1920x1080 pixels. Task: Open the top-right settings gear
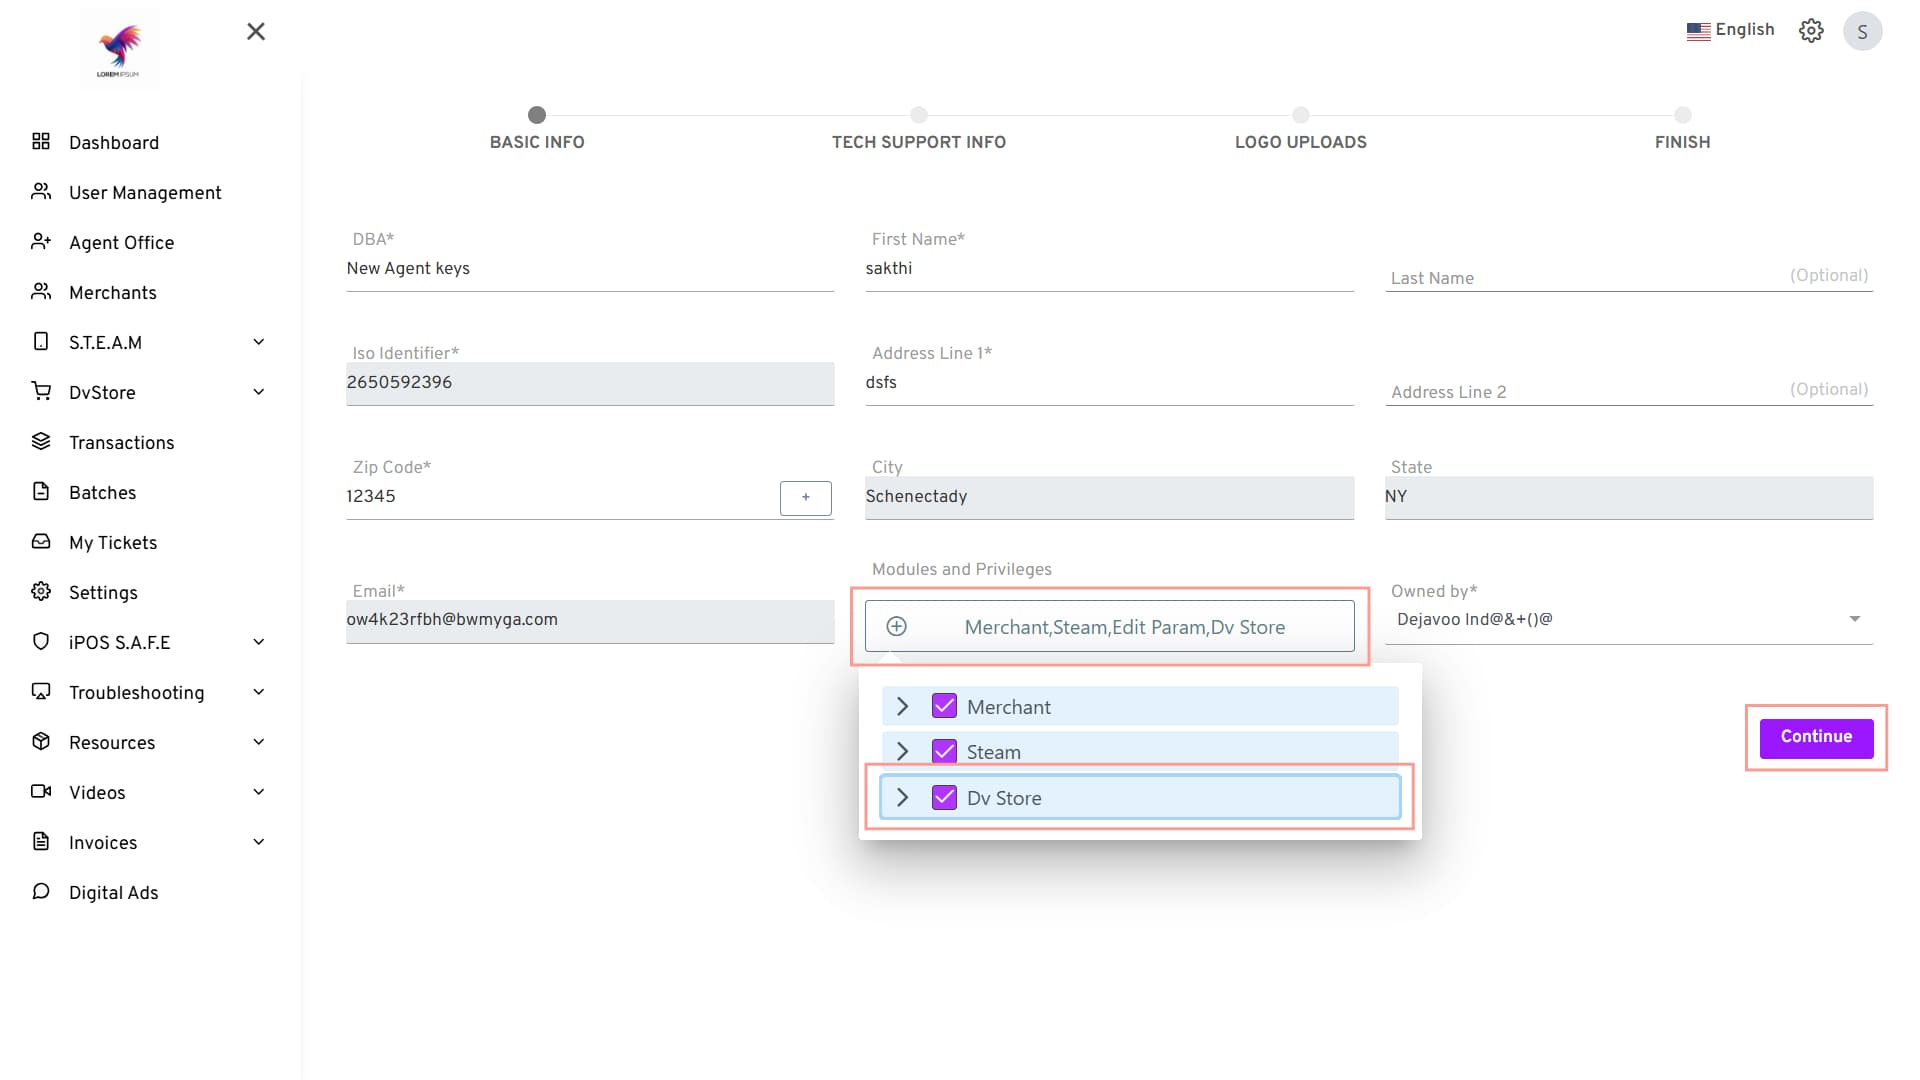coord(1811,31)
